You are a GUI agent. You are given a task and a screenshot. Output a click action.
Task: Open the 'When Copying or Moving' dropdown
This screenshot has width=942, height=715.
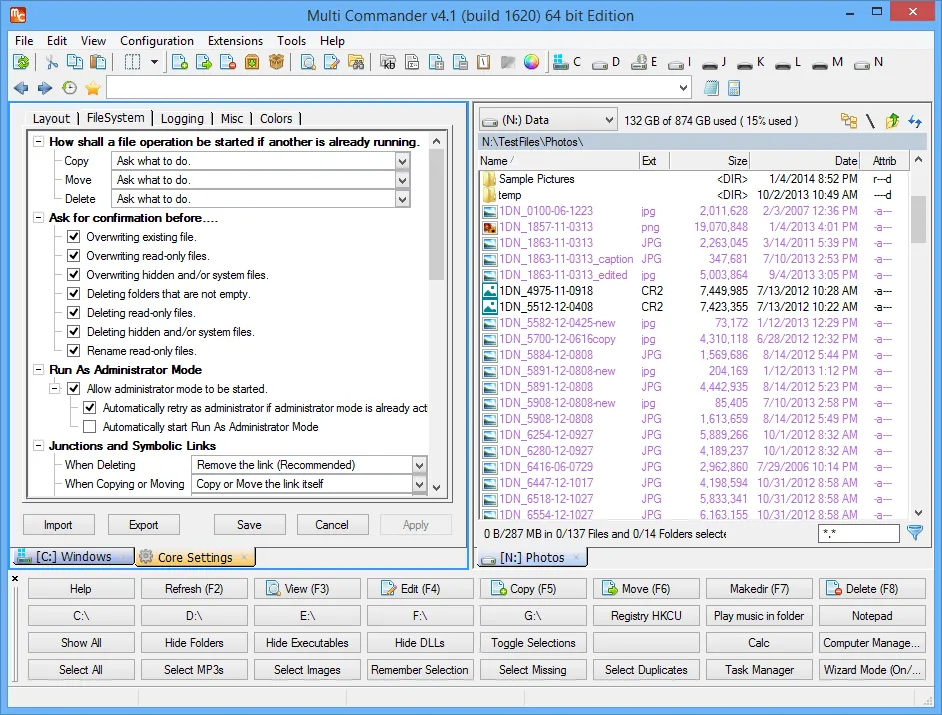[419, 484]
